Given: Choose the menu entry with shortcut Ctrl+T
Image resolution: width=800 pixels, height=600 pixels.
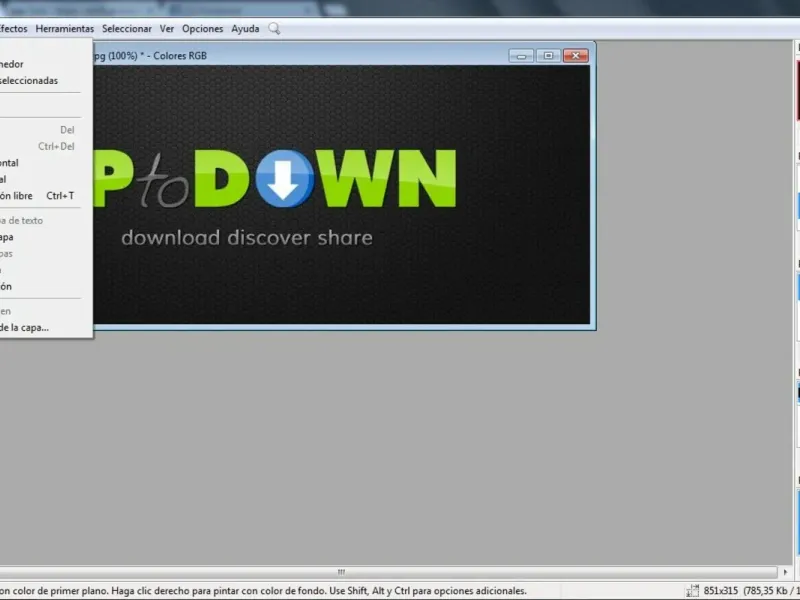Looking at the screenshot, I should [41, 196].
